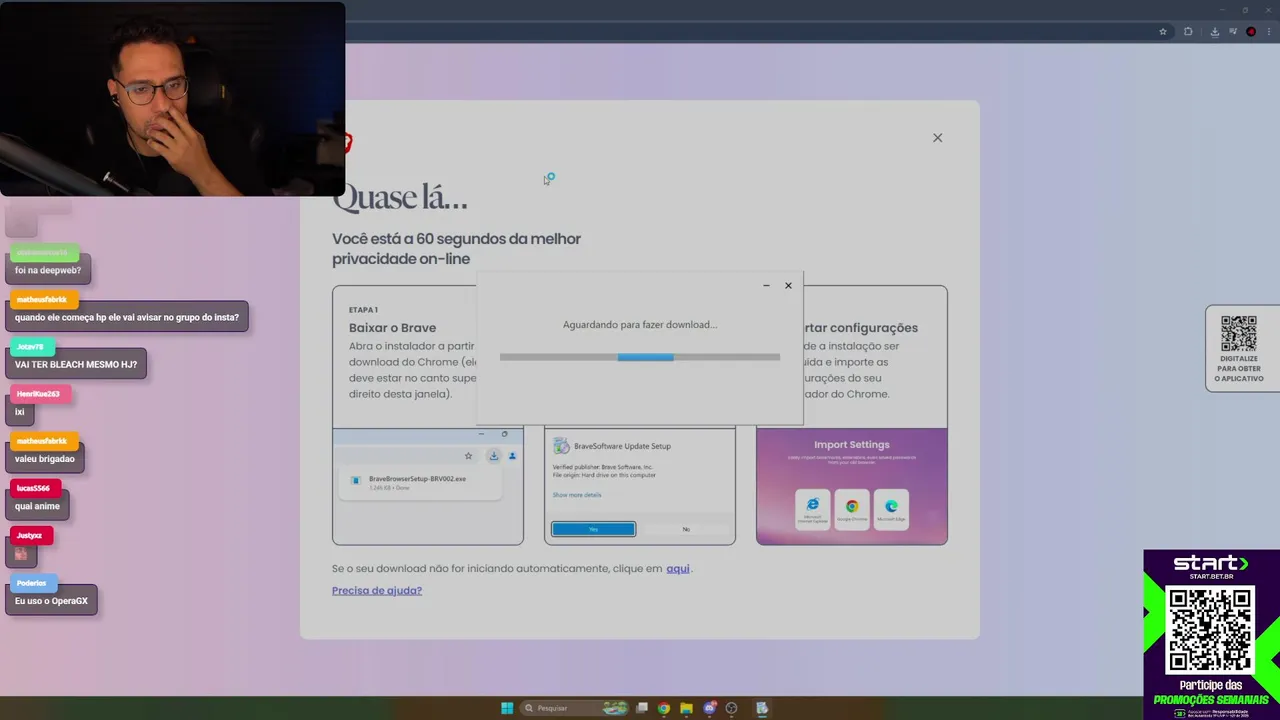Open the Chrome downloads icon

(1215, 31)
